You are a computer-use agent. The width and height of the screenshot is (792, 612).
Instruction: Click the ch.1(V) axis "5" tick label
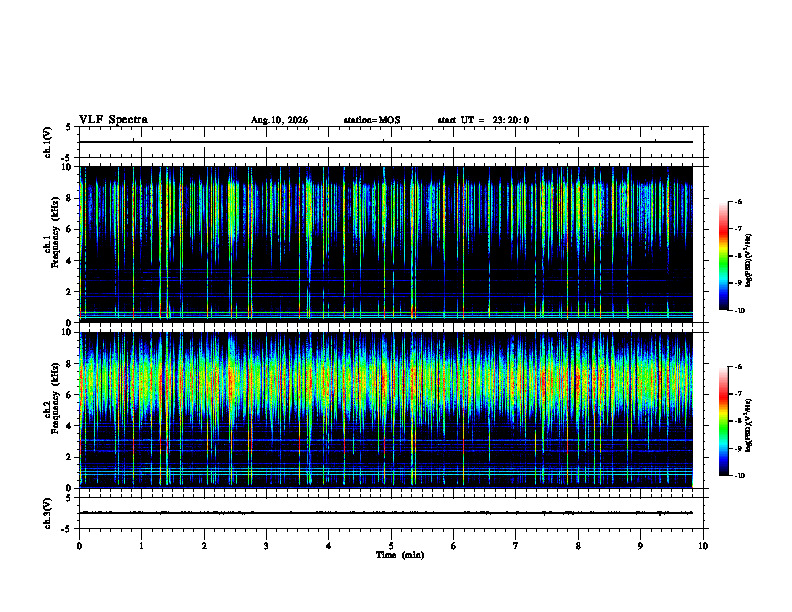pos(69,127)
